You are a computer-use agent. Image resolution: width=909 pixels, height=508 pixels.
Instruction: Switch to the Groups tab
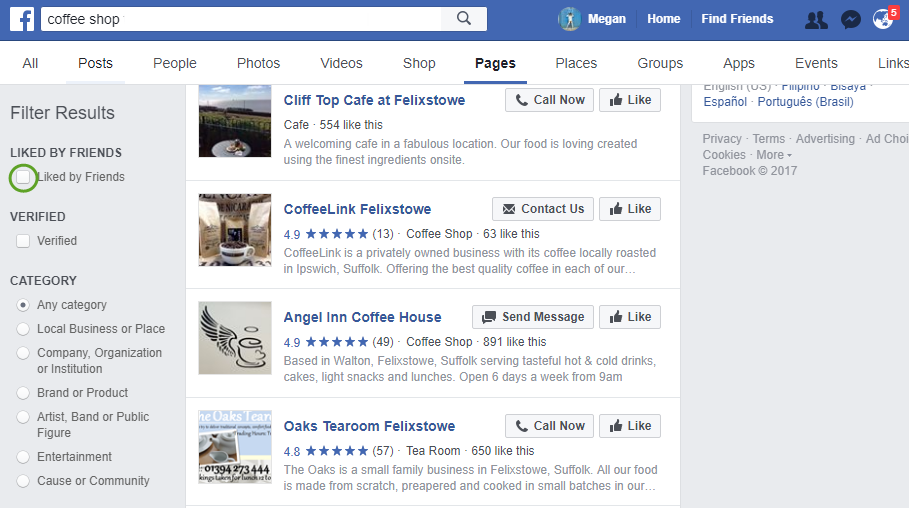tap(660, 63)
